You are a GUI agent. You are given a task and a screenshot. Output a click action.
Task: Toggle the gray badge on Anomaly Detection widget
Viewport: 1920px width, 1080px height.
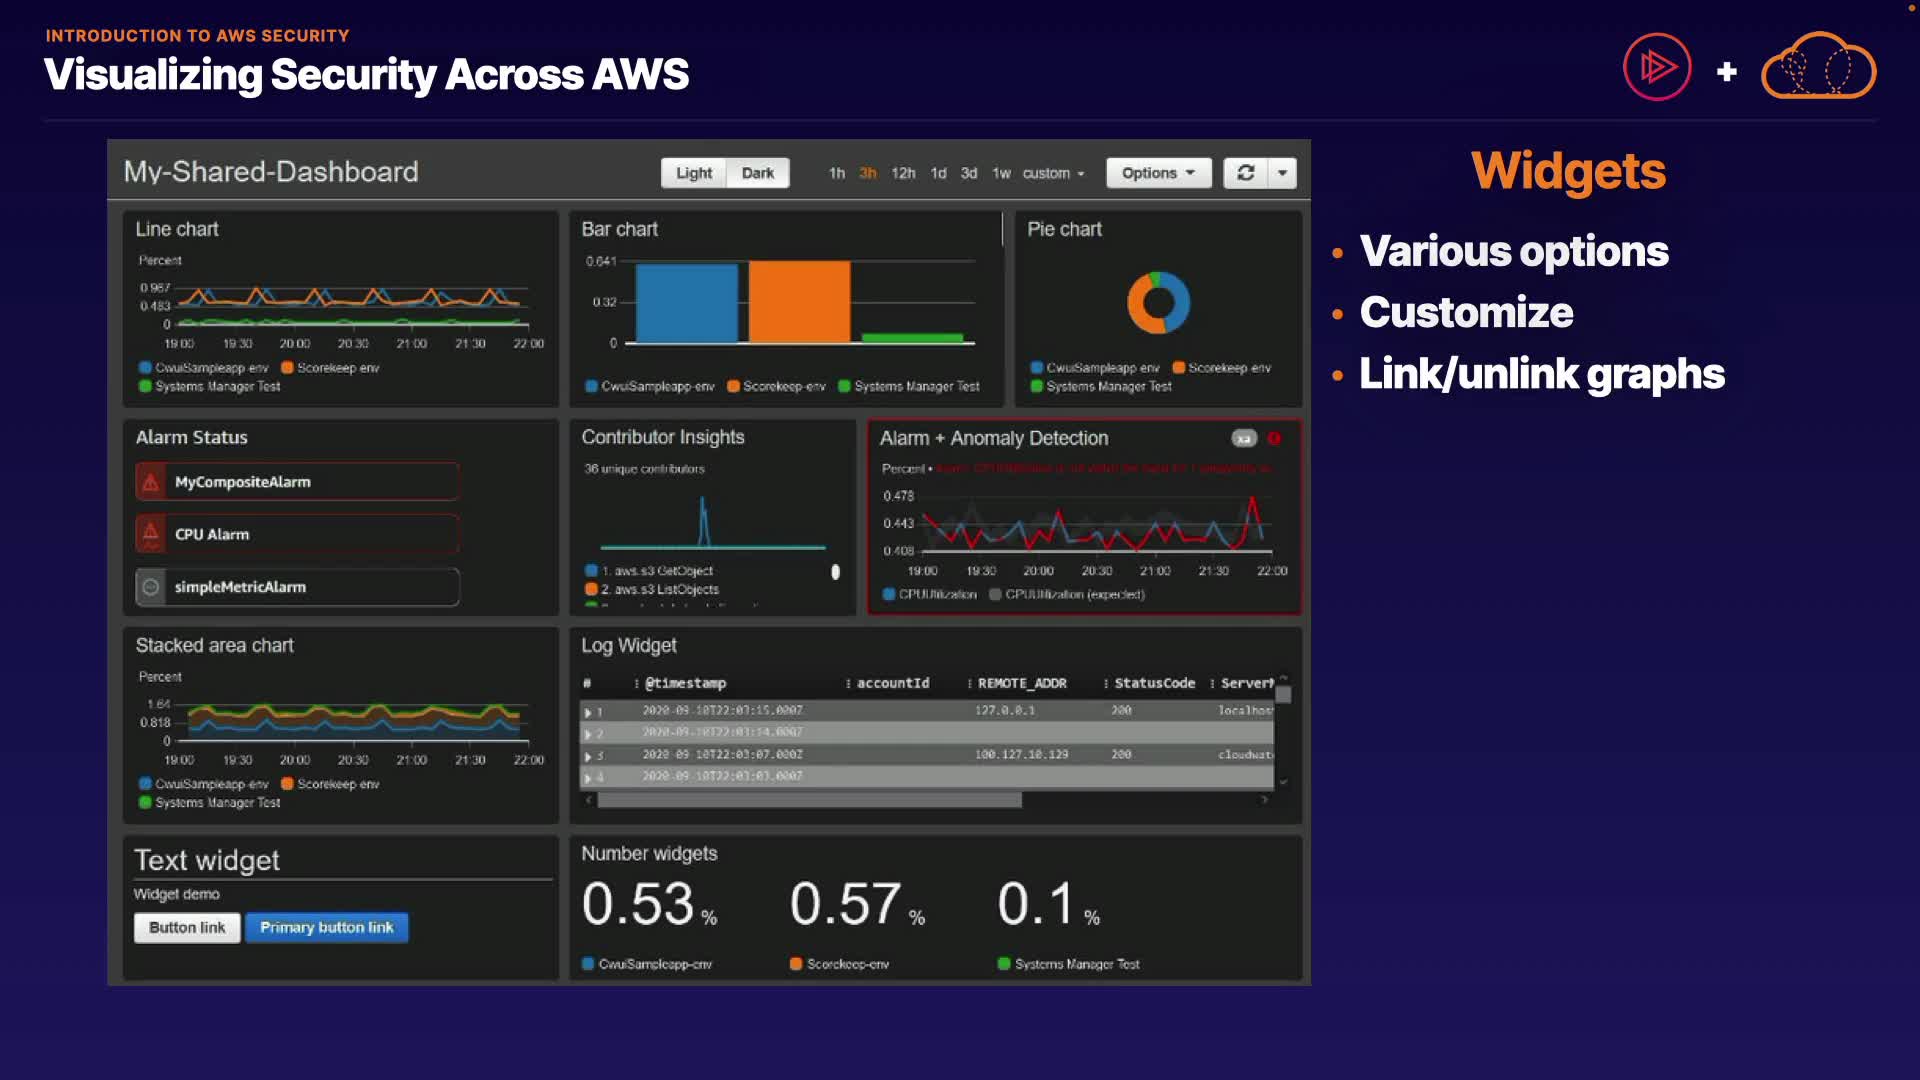(1243, 438)
